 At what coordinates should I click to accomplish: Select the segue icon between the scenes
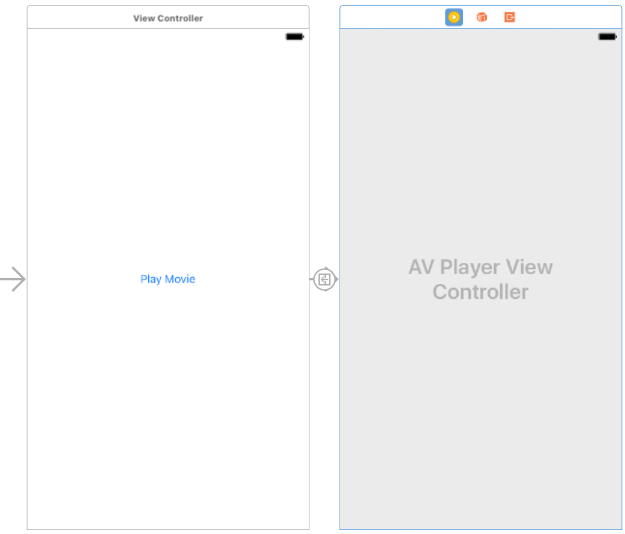324,279
